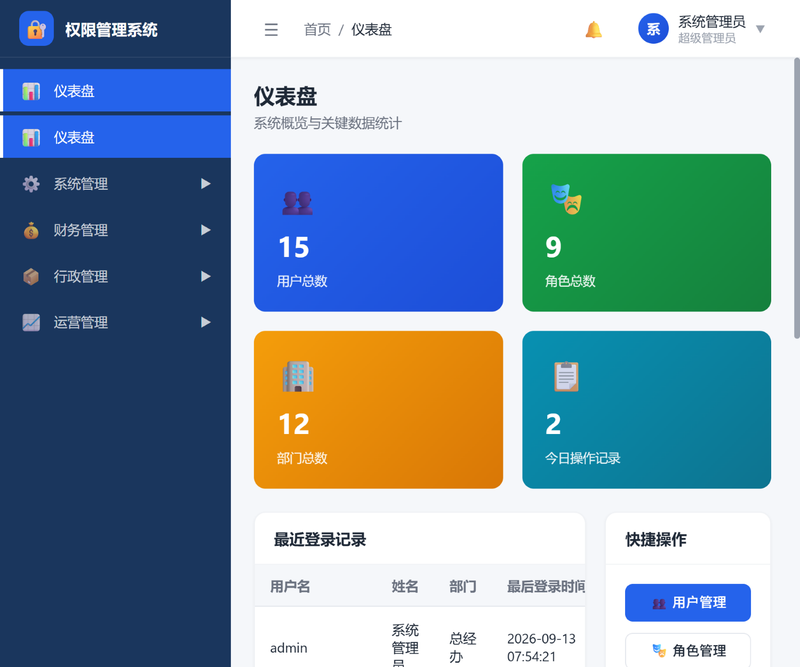Click the theater masks icon on 角色总数 card

point(566,200)
